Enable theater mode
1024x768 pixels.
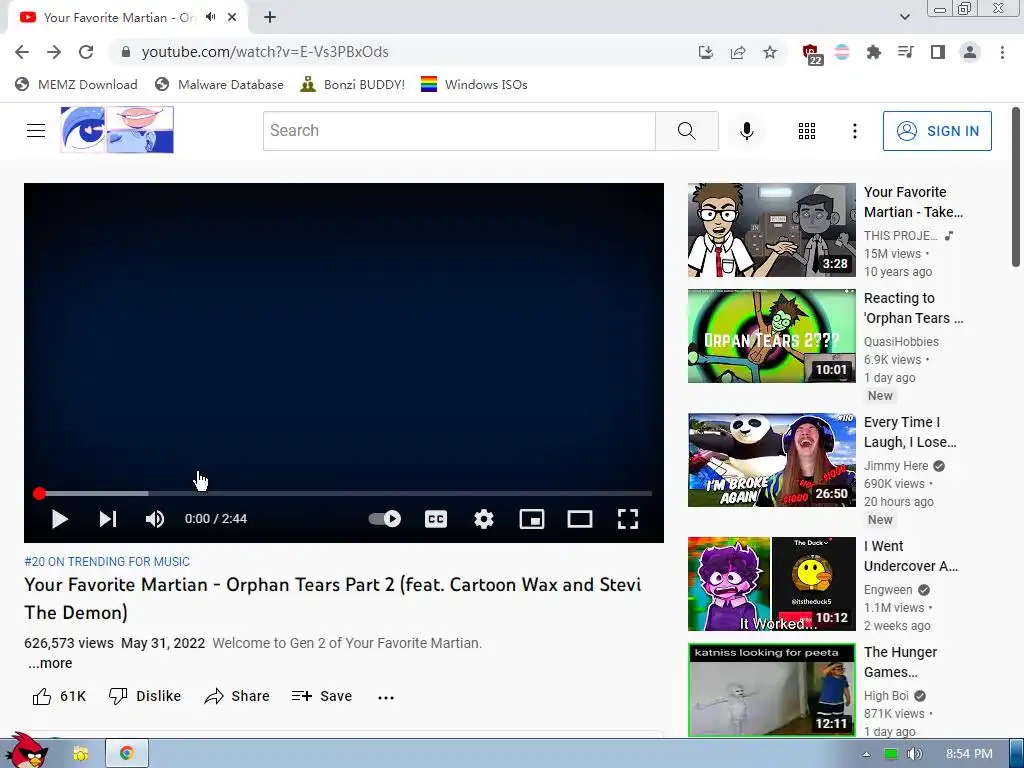(x=580, y=519)
